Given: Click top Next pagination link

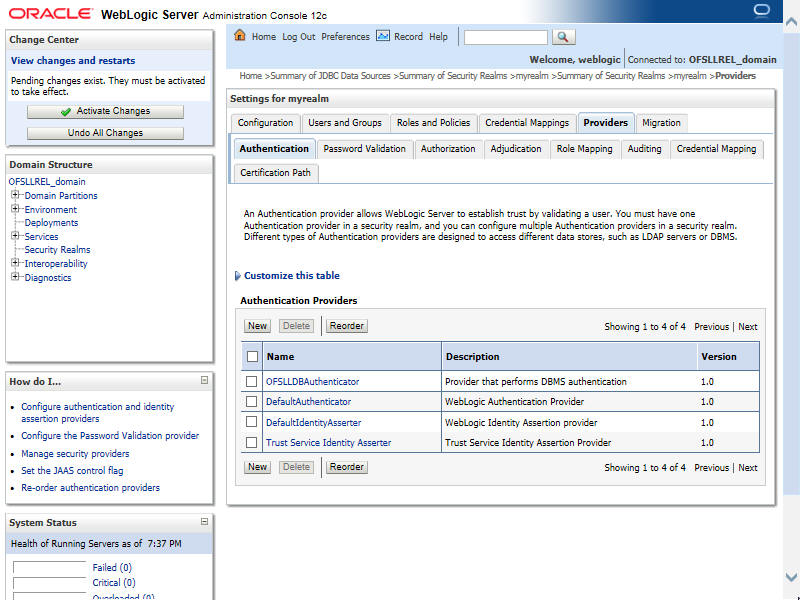Looking at the screenshot, I should coord(747,327).
